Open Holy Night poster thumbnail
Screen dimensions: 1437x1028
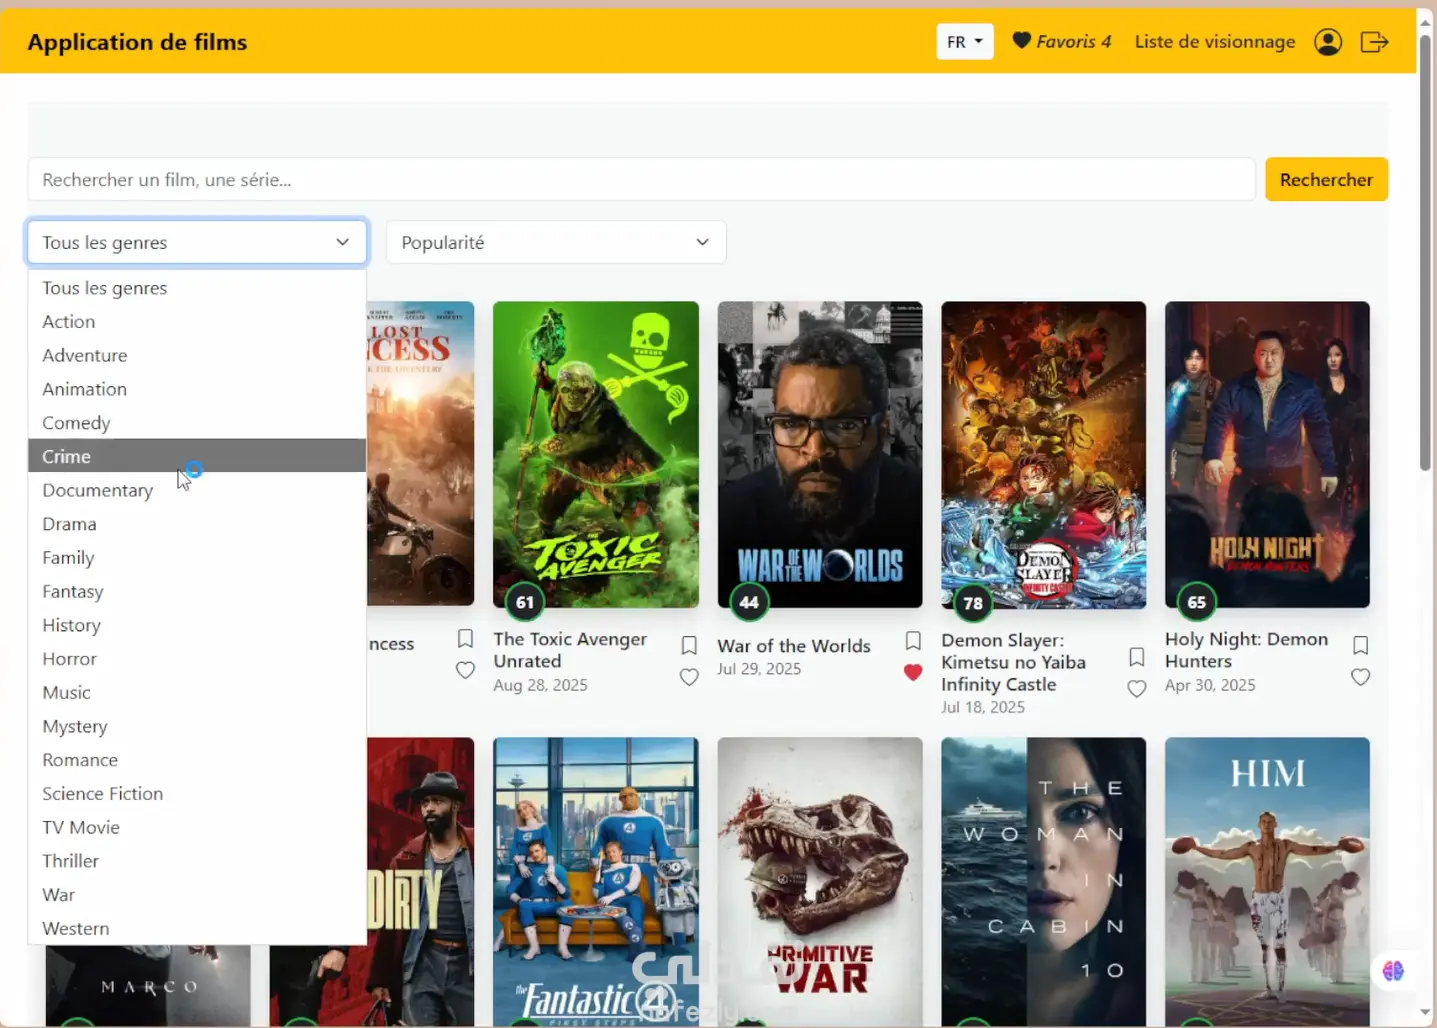click(1267, 454)
